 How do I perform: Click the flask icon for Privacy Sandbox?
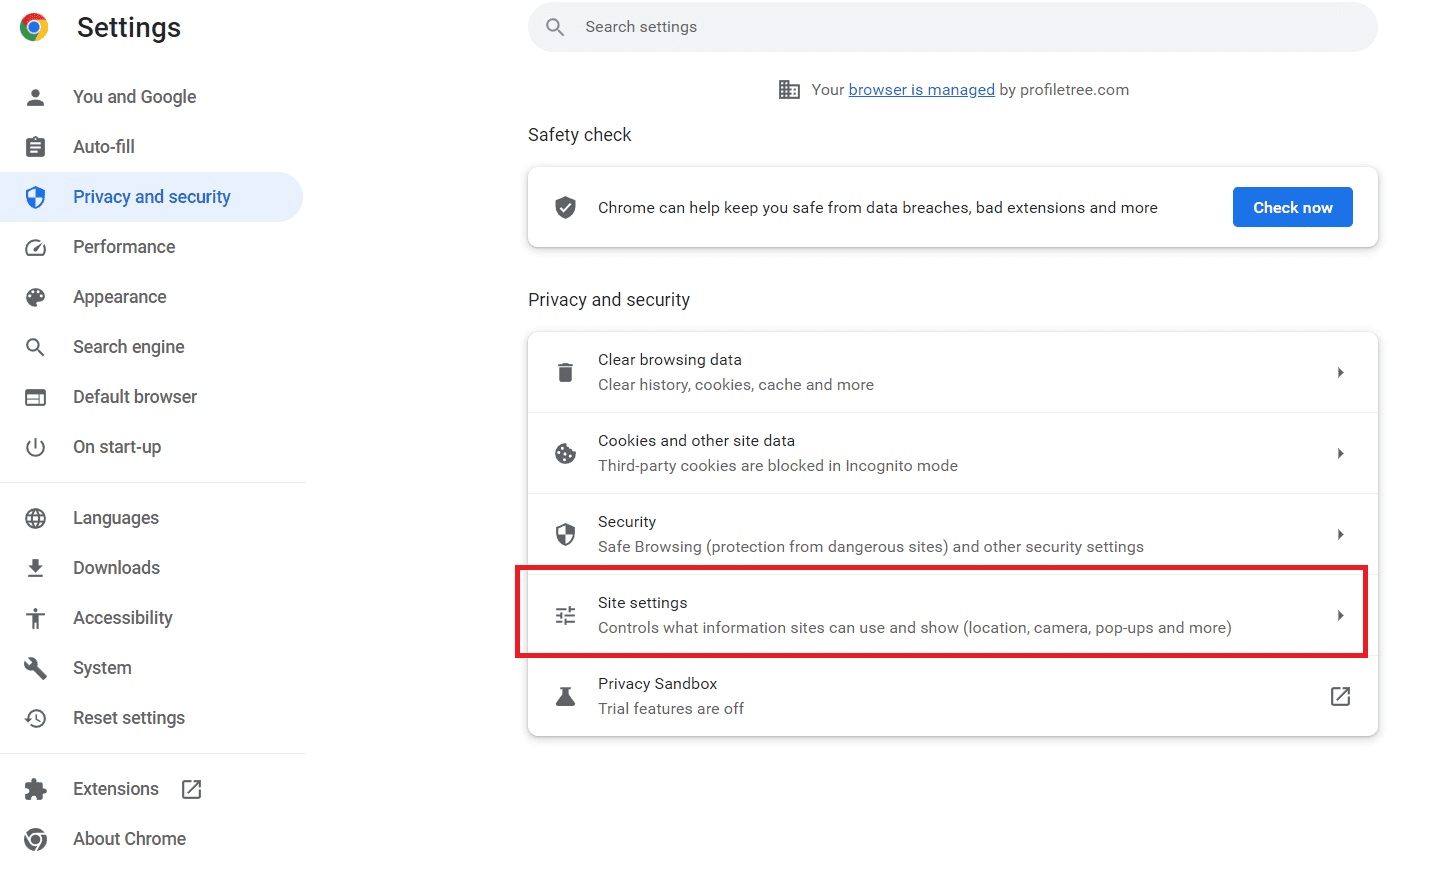coord(565,696)
